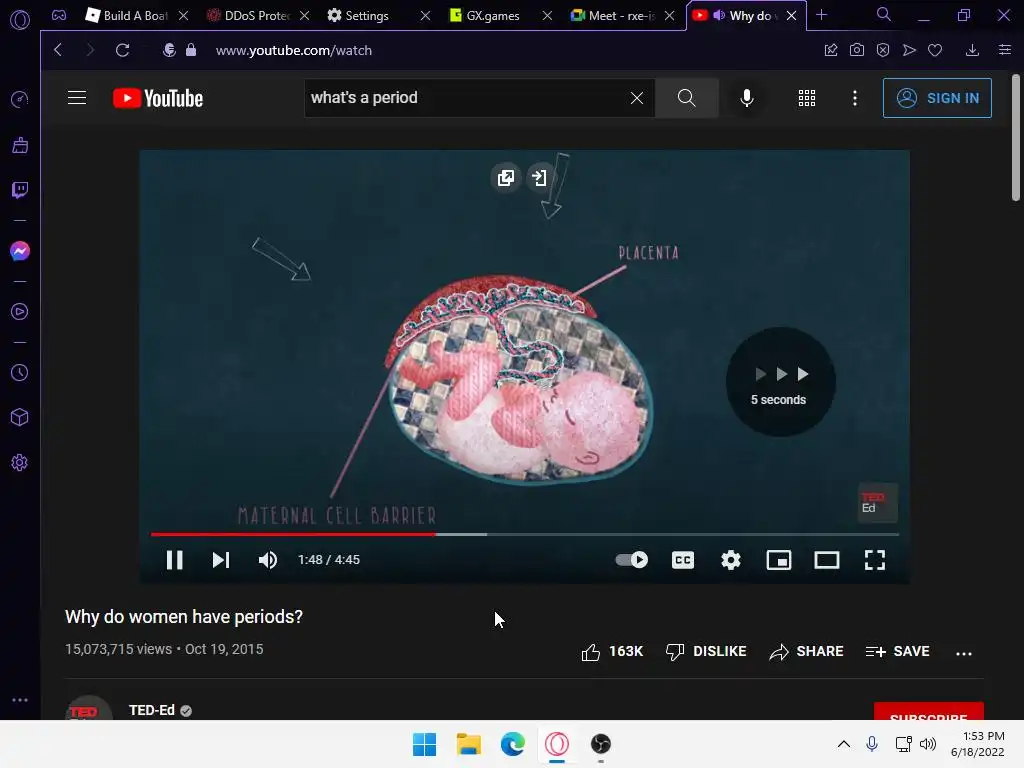Go back to previous page
Viewport: 1024px width, 768px height.
point(58,50)
